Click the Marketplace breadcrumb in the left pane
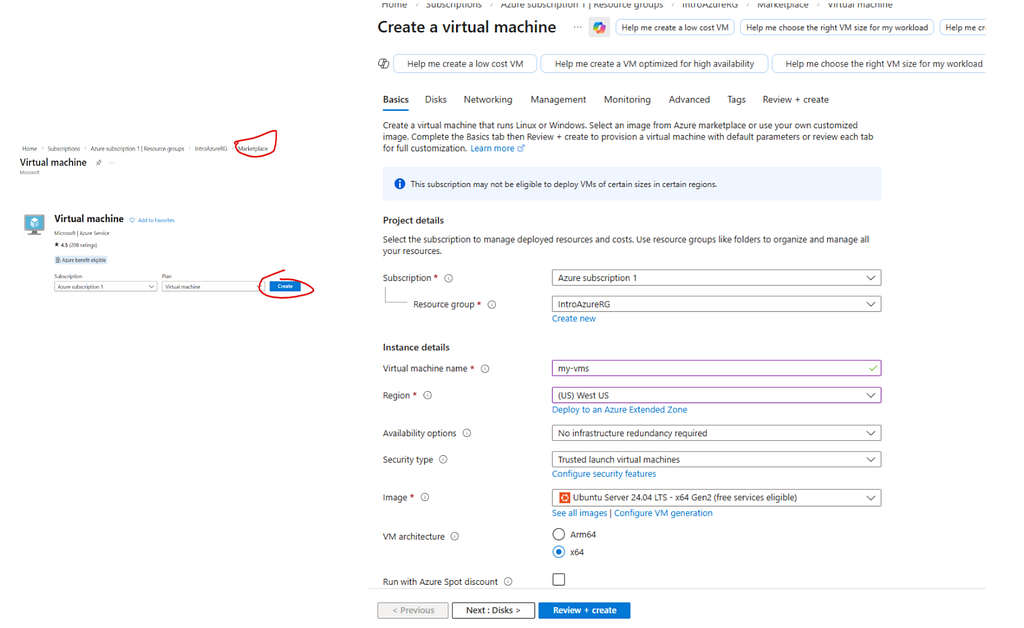The height and width of the screenshot is (628, 1024). pyautogui.click(x=253, y=149)
